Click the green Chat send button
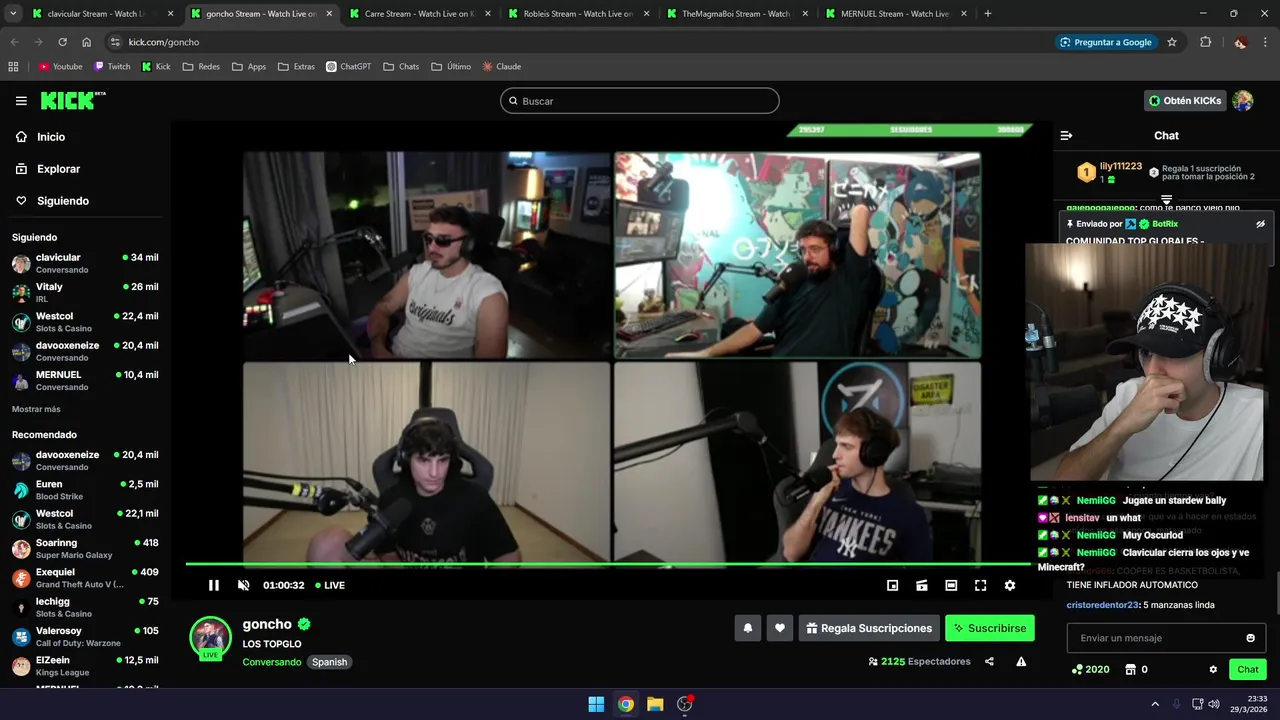Viewport: 1280px width, 720px height. (x=1248, y=669)
